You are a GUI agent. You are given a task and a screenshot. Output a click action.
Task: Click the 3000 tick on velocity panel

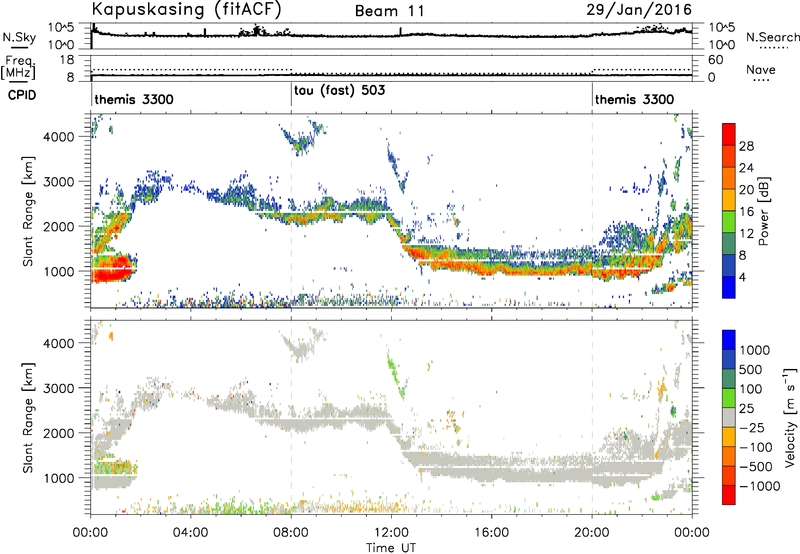58,388
